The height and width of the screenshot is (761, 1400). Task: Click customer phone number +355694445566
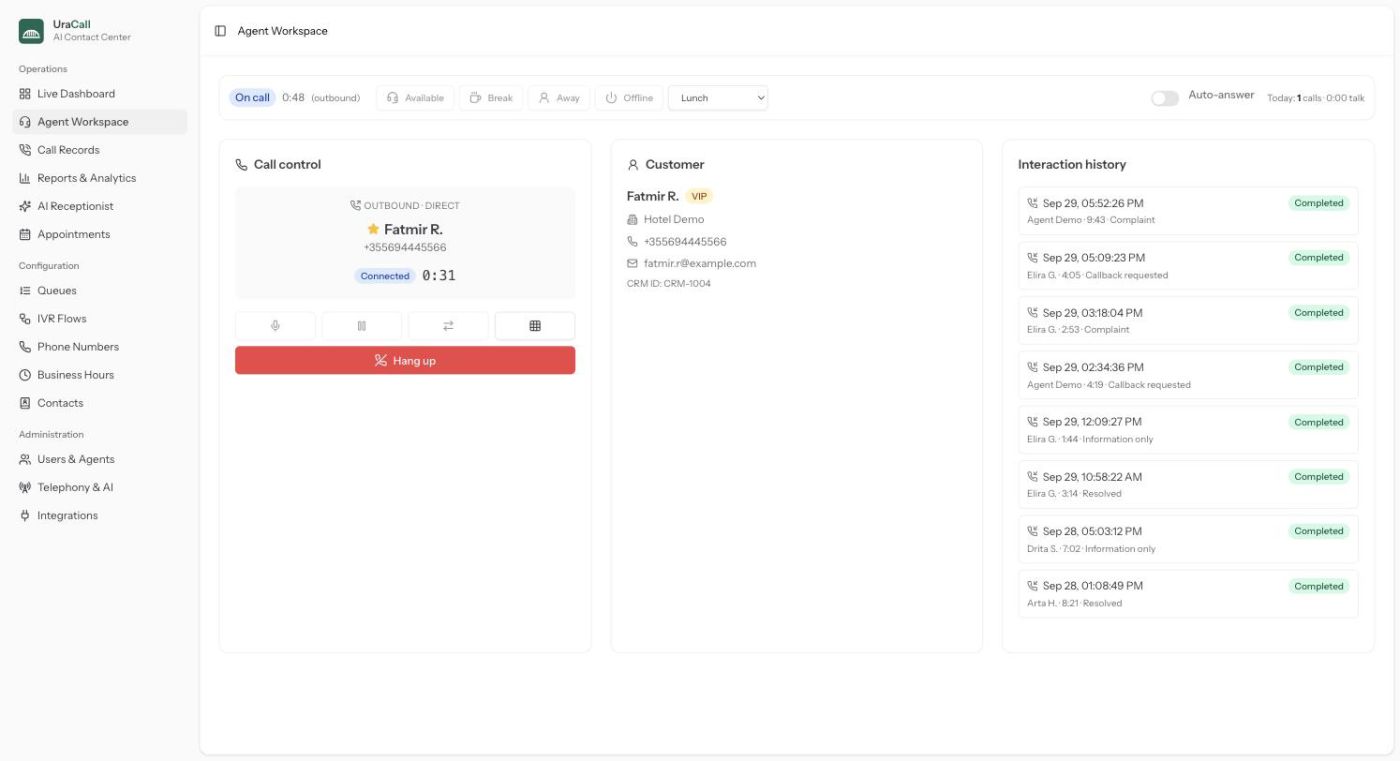685,241
